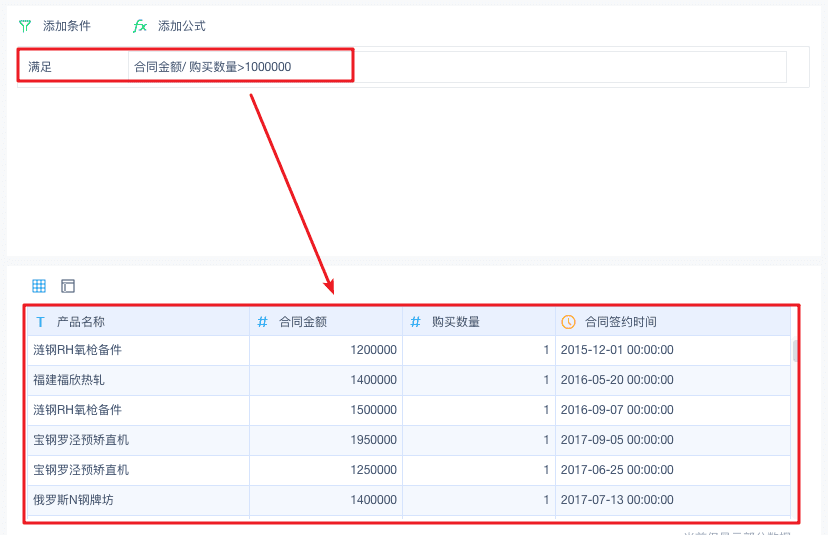Click the date cell 2017-09-05 00:00:00

pos(673,440)
